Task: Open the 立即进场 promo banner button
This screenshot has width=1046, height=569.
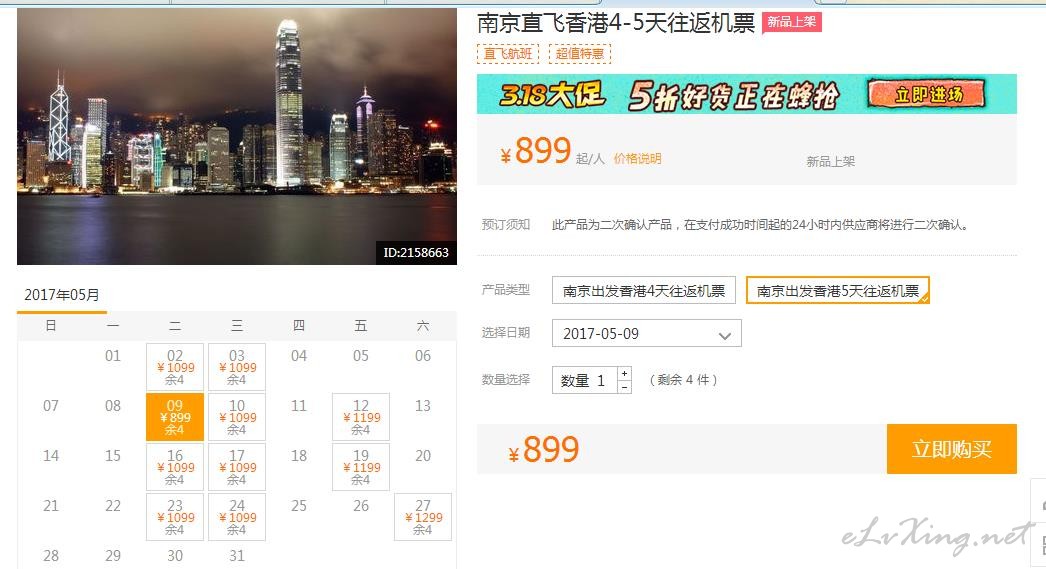Action: point(928,94)
